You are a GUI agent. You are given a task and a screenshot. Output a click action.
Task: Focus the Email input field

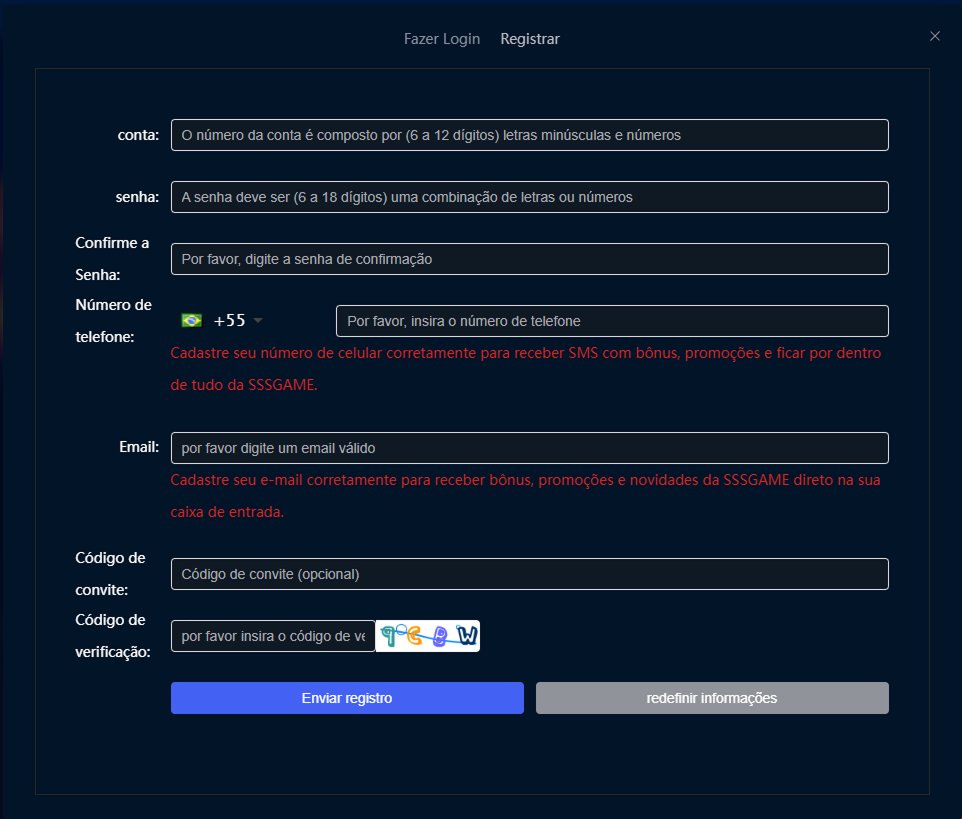click(529, 448)
